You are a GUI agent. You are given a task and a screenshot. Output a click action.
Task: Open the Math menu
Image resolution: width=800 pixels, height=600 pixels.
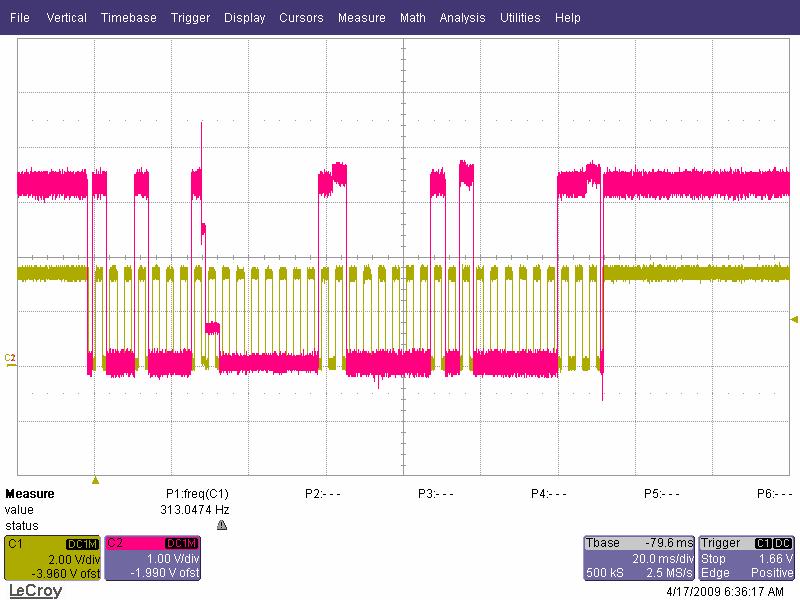coord(413,17)
